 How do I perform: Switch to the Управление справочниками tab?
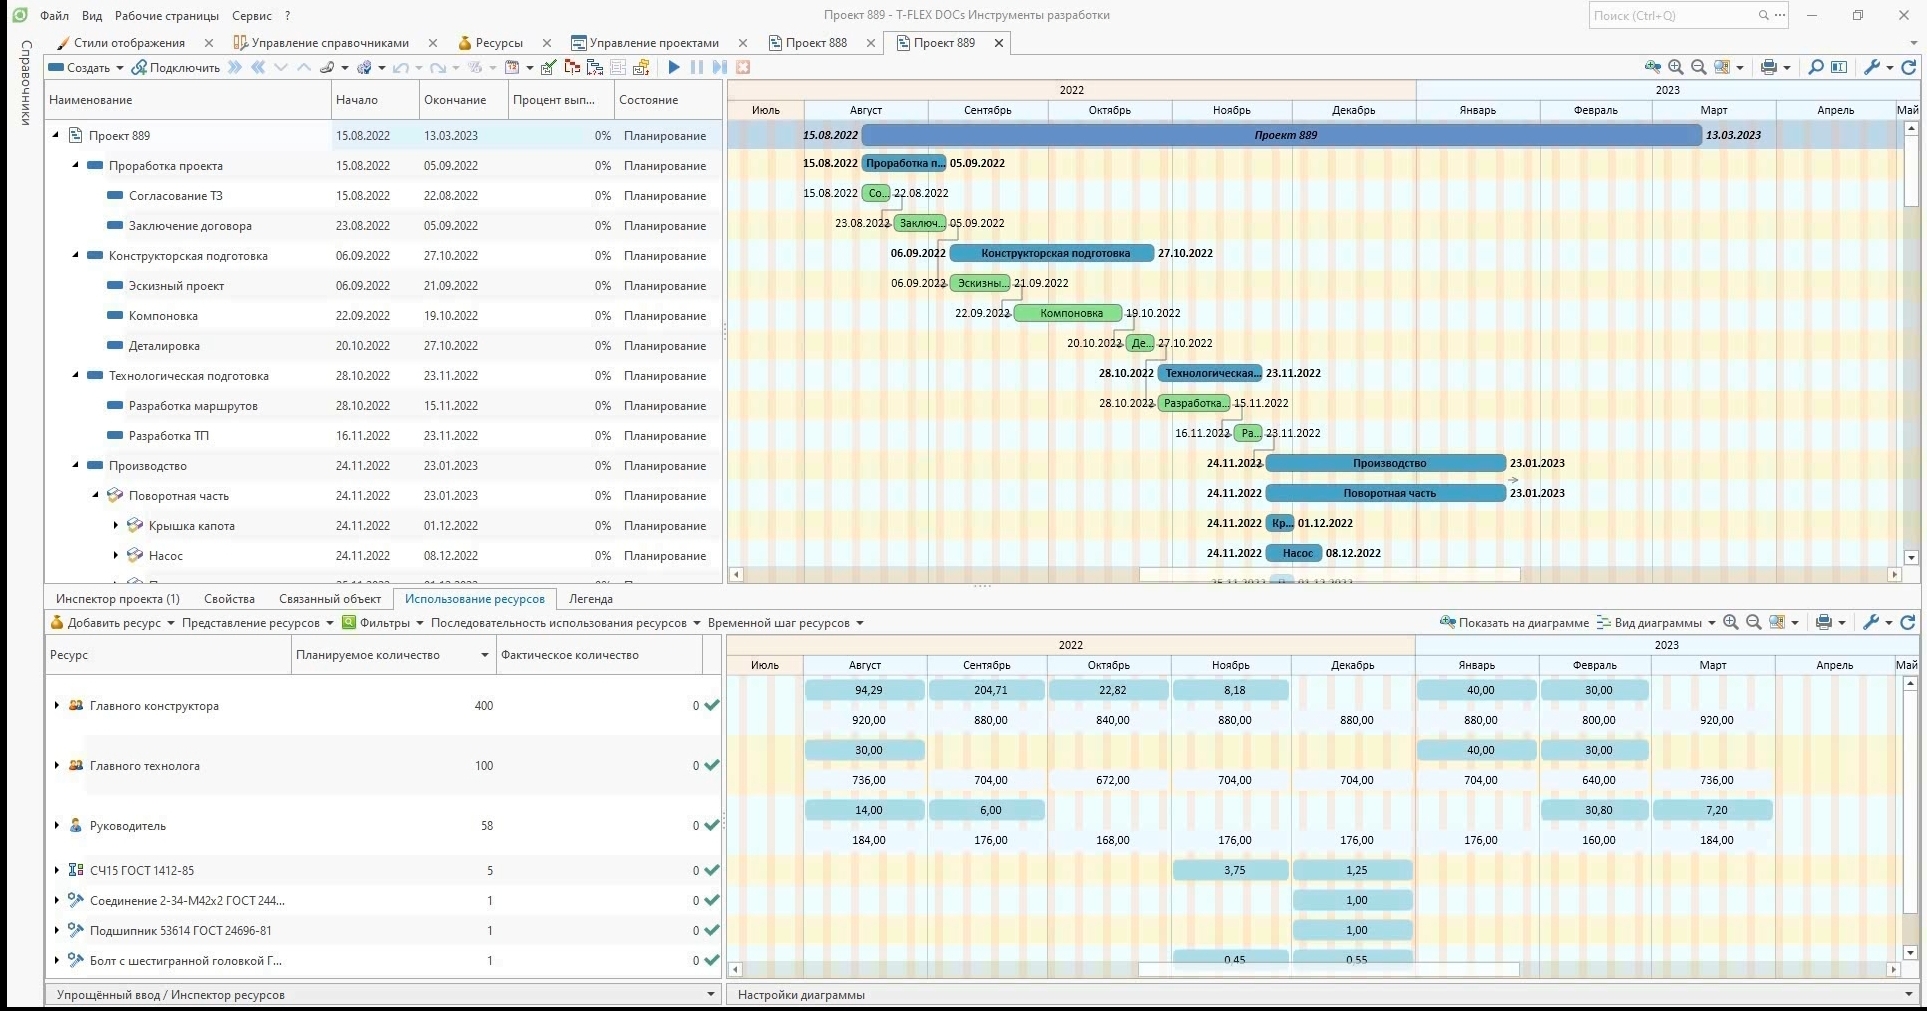(x=329, y=43)
